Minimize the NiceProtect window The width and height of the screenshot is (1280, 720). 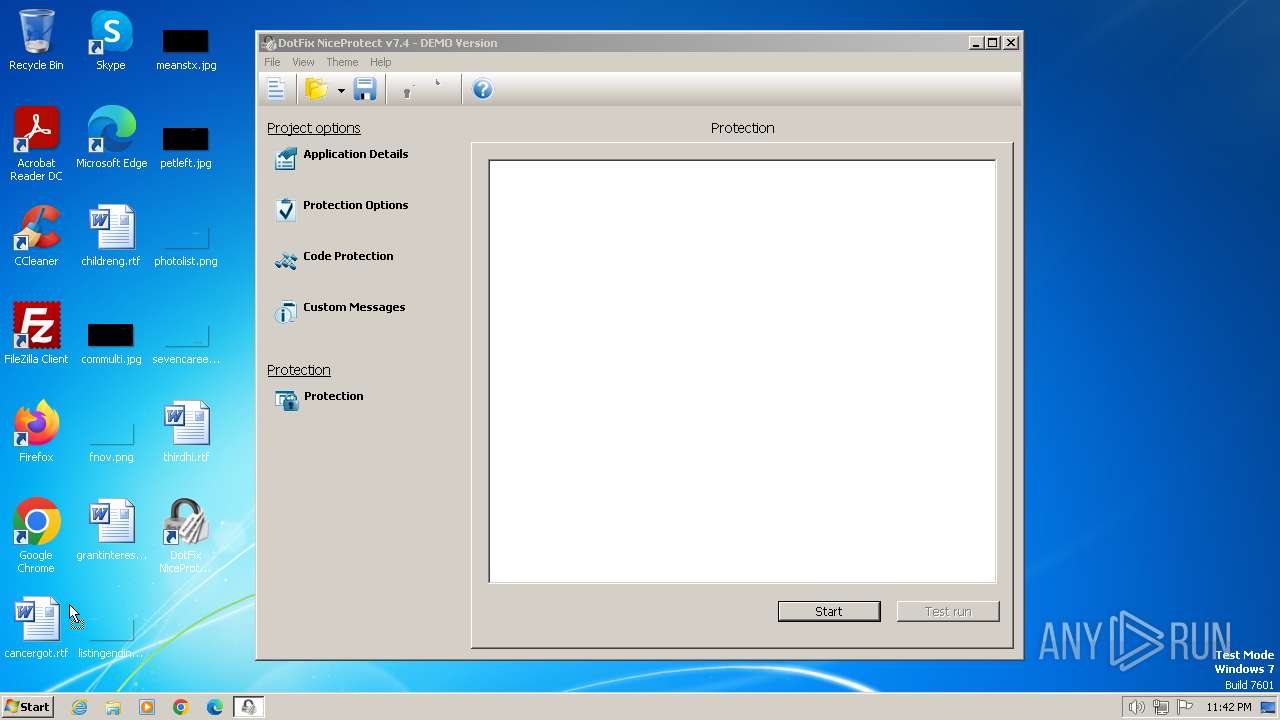[976, 42]
